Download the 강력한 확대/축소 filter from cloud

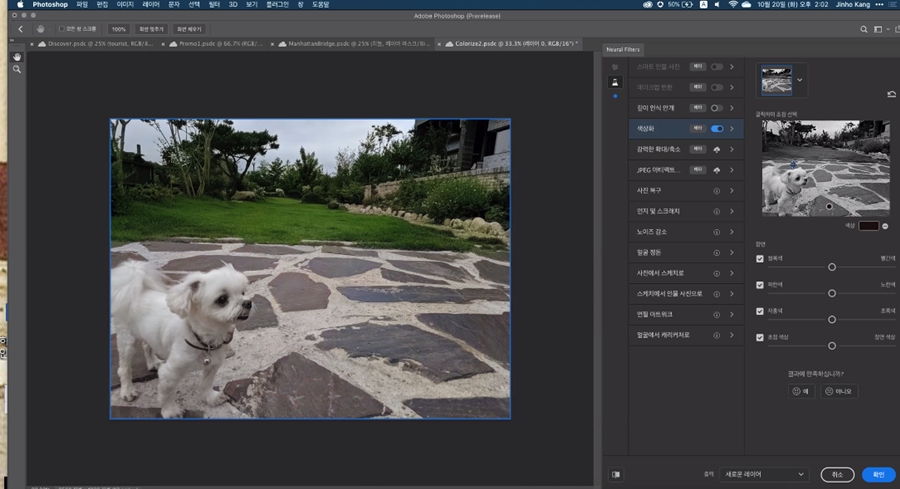[x=716, y=149]
